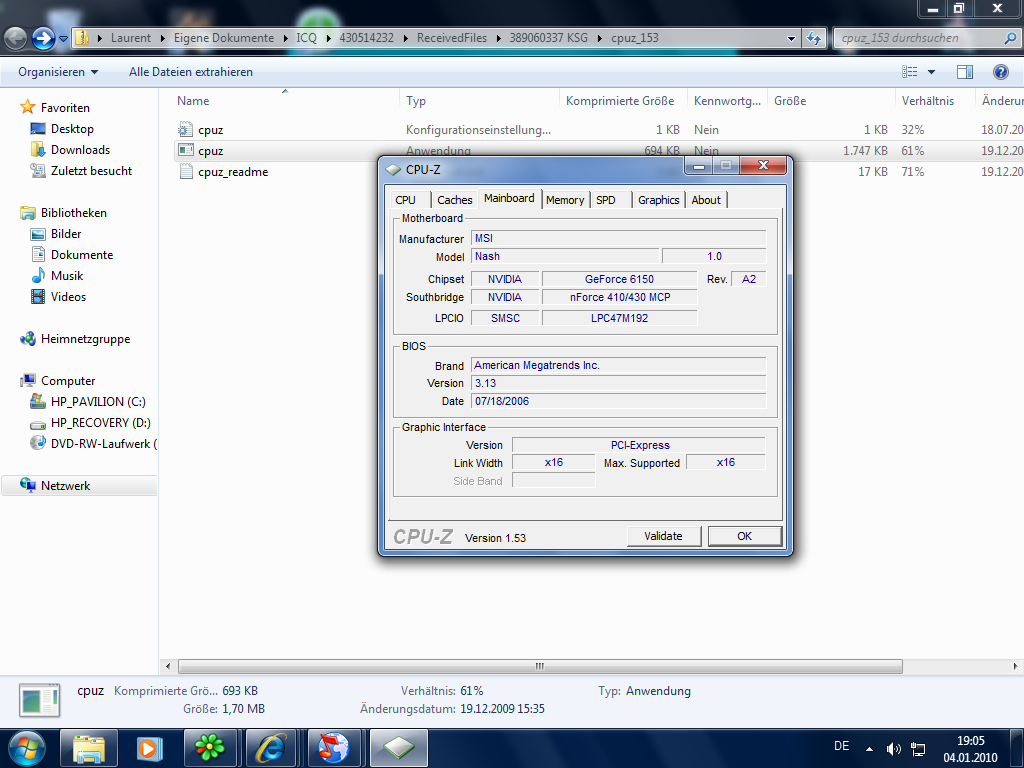The width and height of the screenshot is (1024, 768).
Task: Click the horizontal scrollbar left arrow
Action: point(168,666)
